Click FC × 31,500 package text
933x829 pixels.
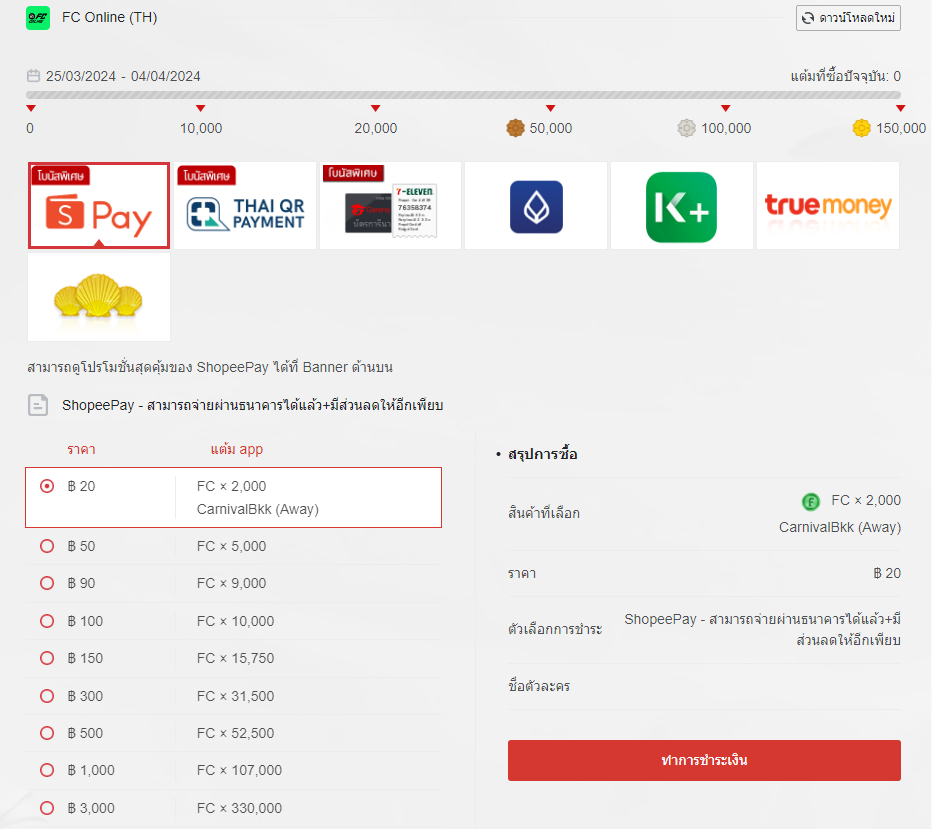click(x=236, y=696)
